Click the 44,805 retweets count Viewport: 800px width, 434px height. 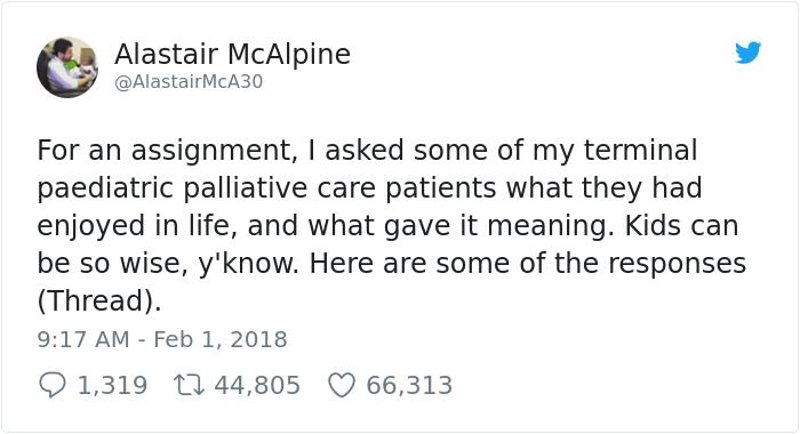coord(255,384)
